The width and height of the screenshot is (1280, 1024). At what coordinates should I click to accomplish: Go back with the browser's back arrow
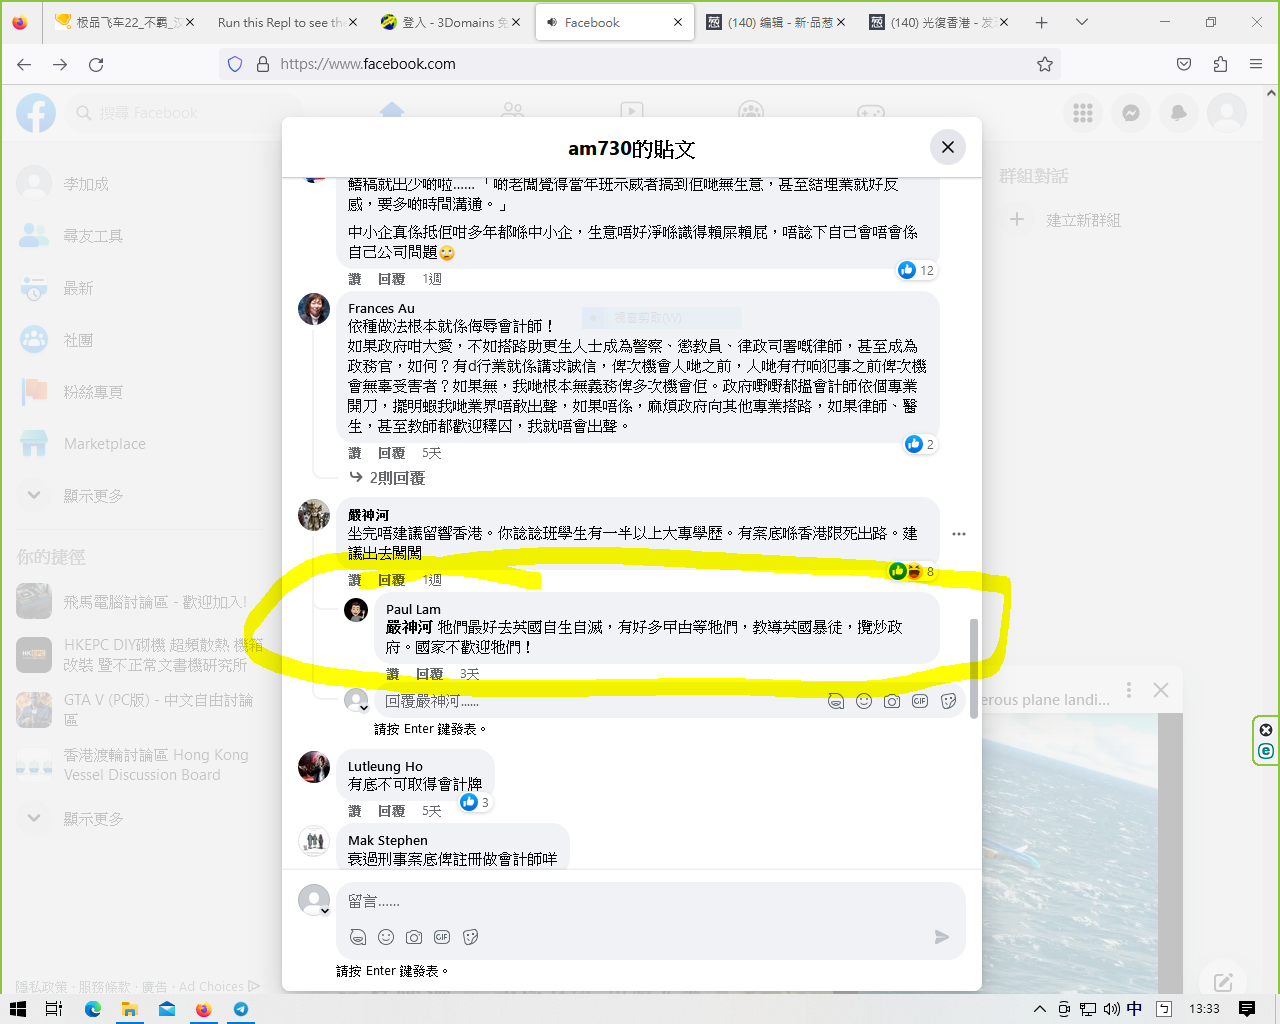[24, 64]
